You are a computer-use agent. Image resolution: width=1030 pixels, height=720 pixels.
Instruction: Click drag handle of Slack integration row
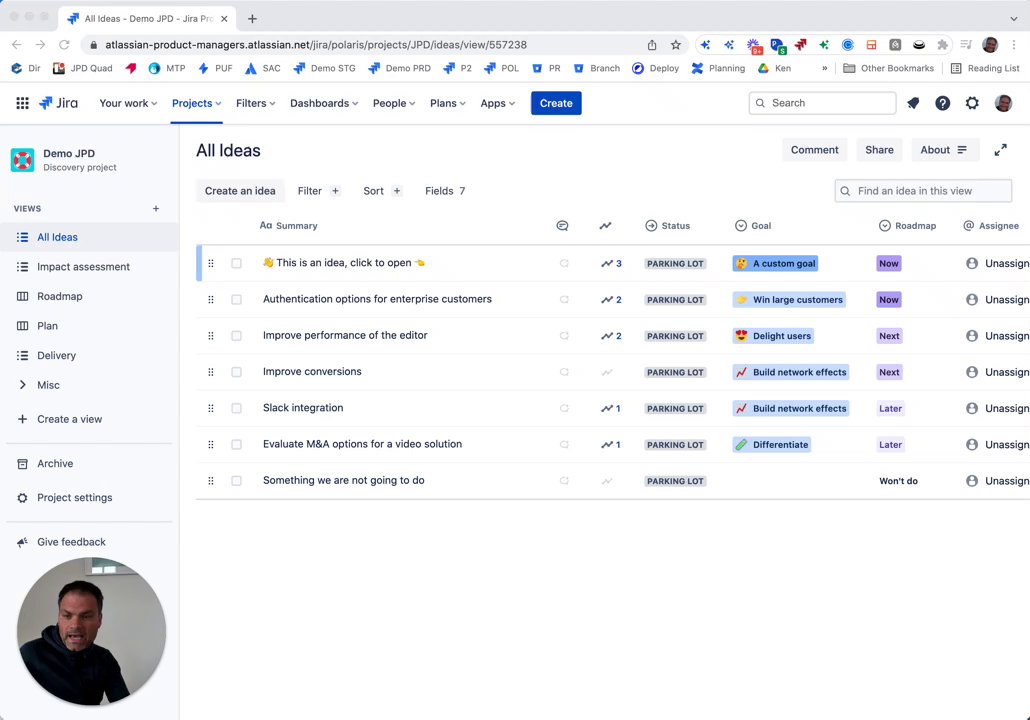211,408
